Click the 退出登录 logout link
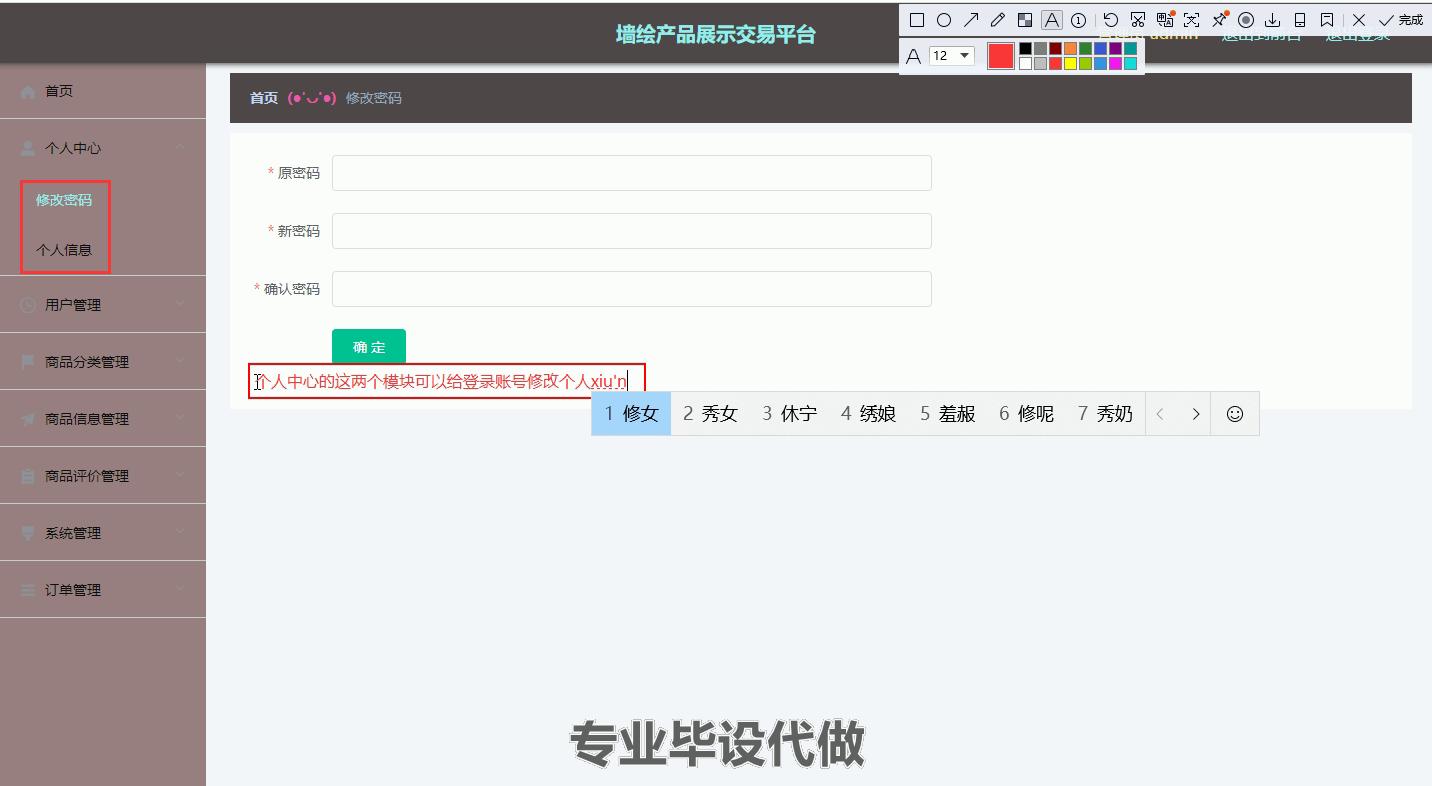 pos(1357,34)
